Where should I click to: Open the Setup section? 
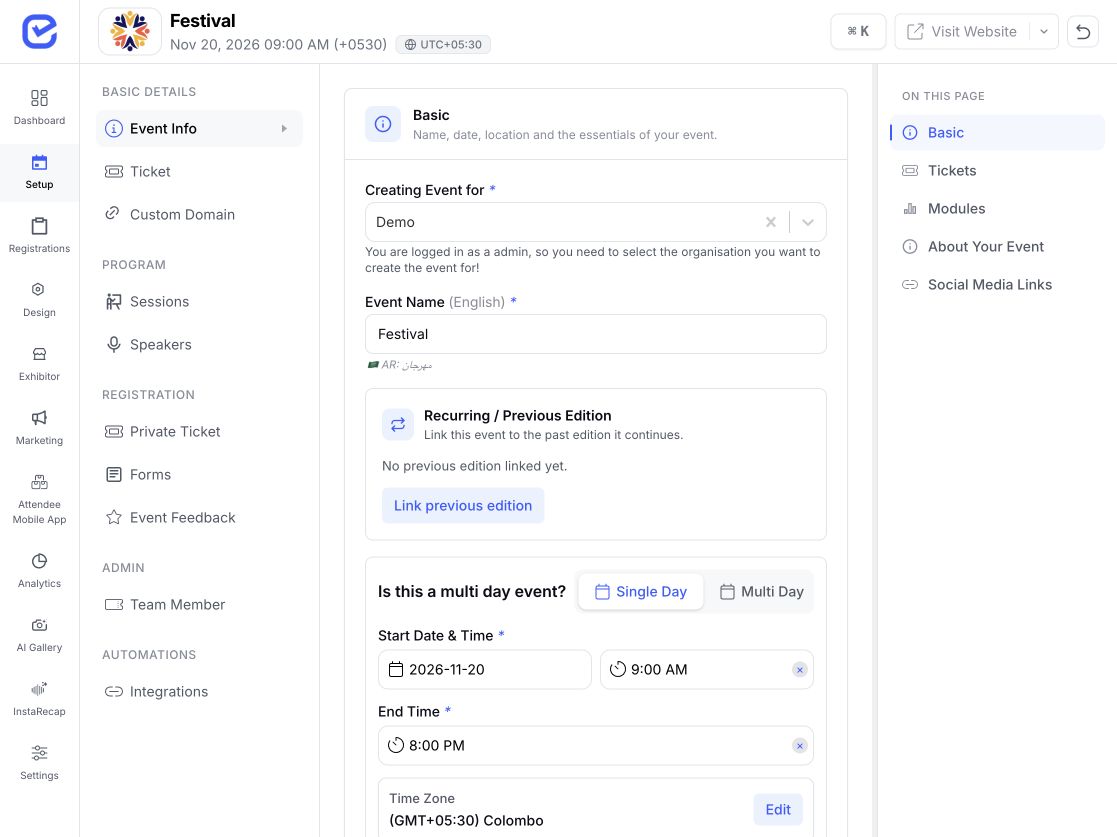click(39, 172)
